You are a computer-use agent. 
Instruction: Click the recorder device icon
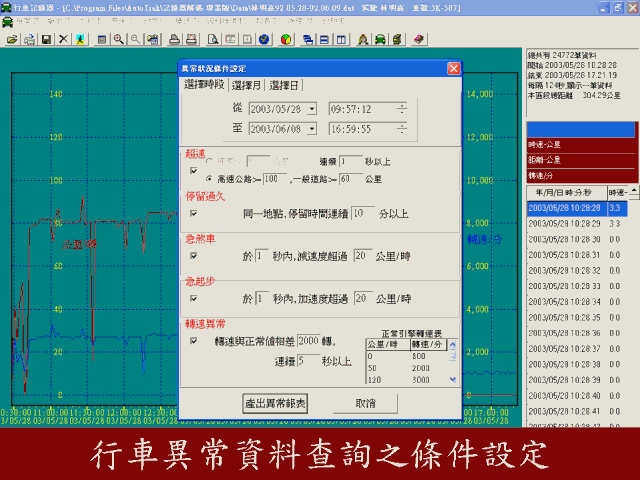pyautogui.click(x=397, y=40)
